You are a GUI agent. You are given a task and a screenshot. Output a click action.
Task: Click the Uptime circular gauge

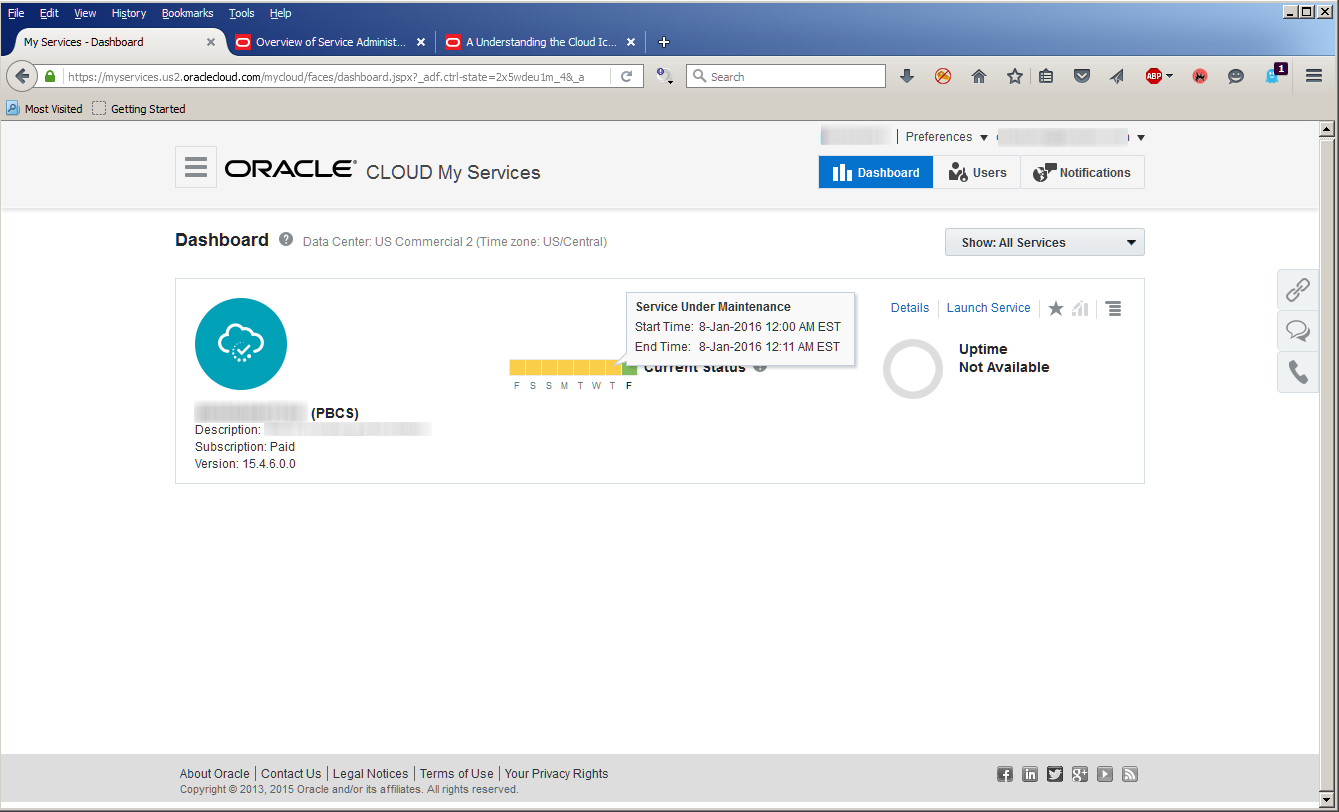(x=913, y=369)
